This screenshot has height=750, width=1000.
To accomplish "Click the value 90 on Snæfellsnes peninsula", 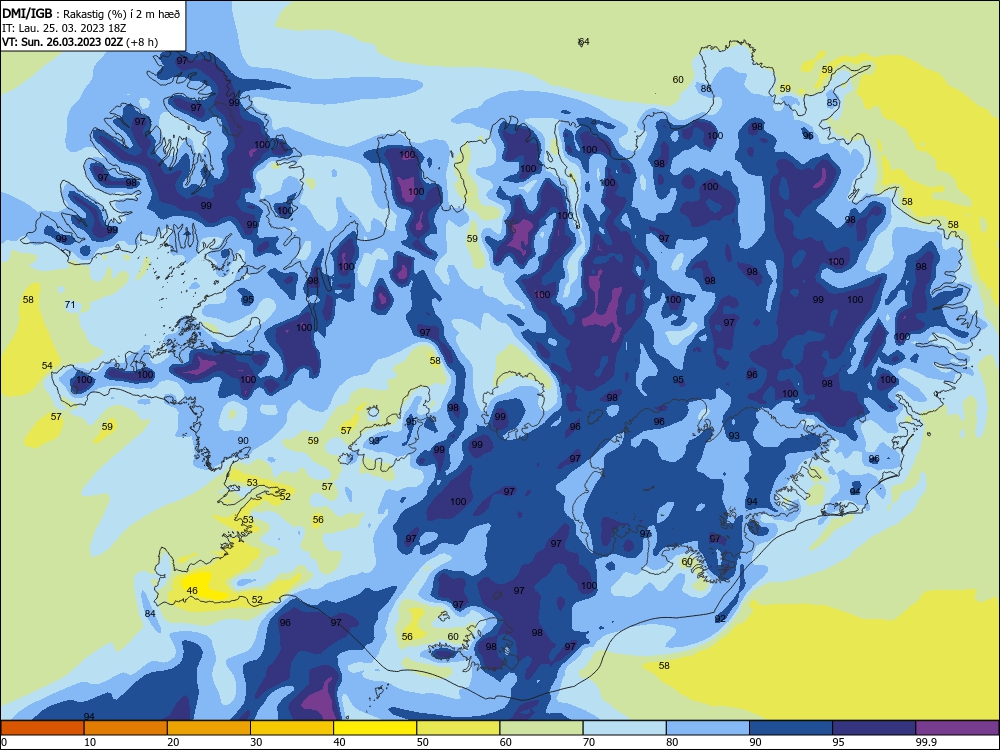I will tap(243, 441).
